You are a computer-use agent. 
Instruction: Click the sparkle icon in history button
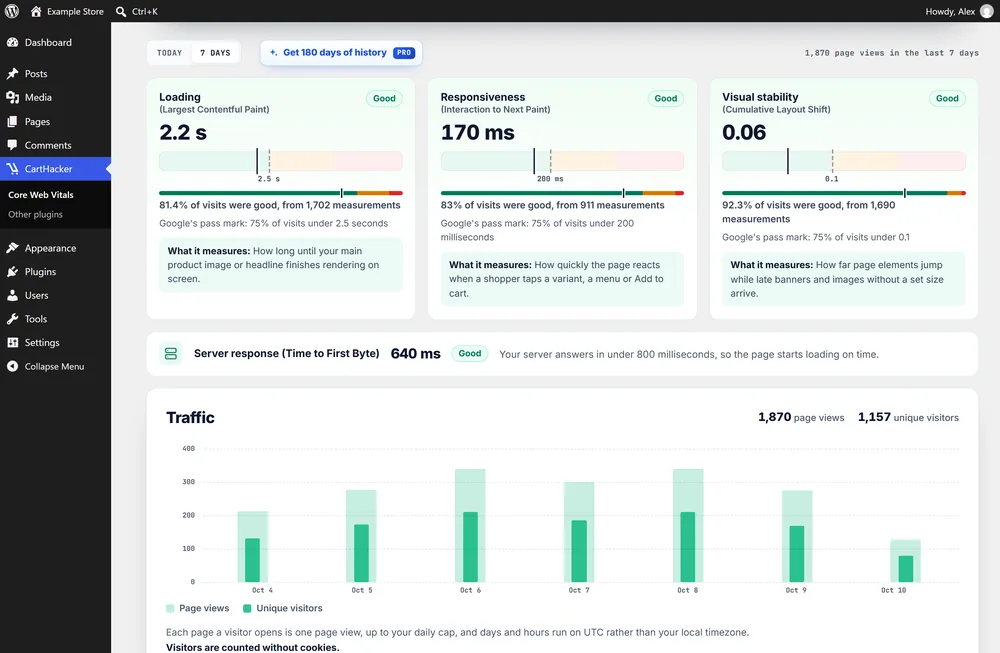coord(273,53)
